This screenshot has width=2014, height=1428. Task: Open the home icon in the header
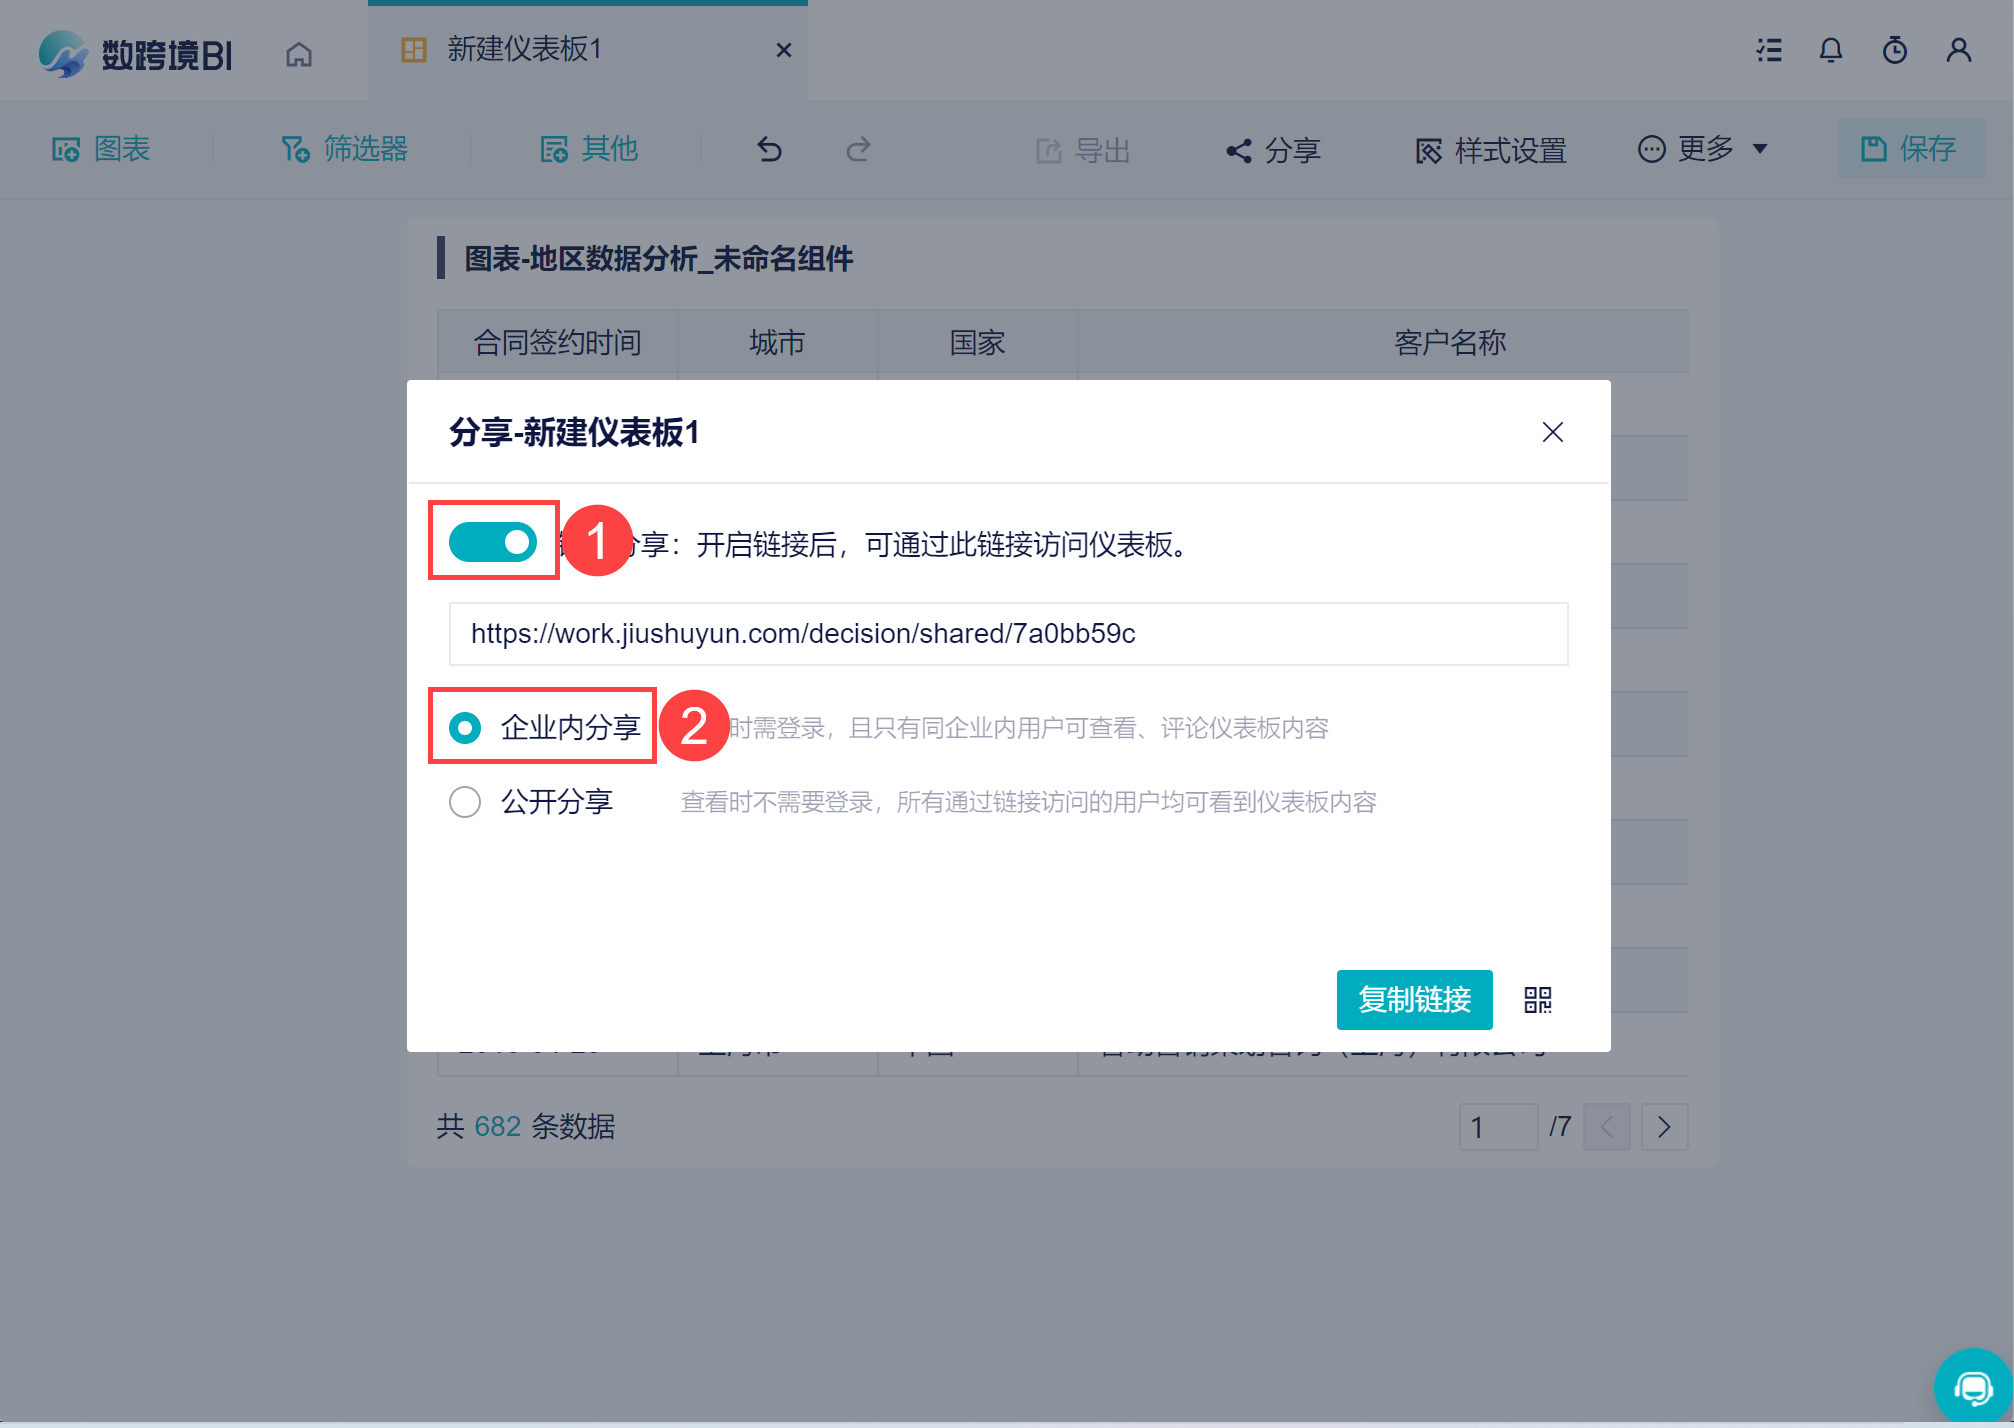tap(299, 53)
